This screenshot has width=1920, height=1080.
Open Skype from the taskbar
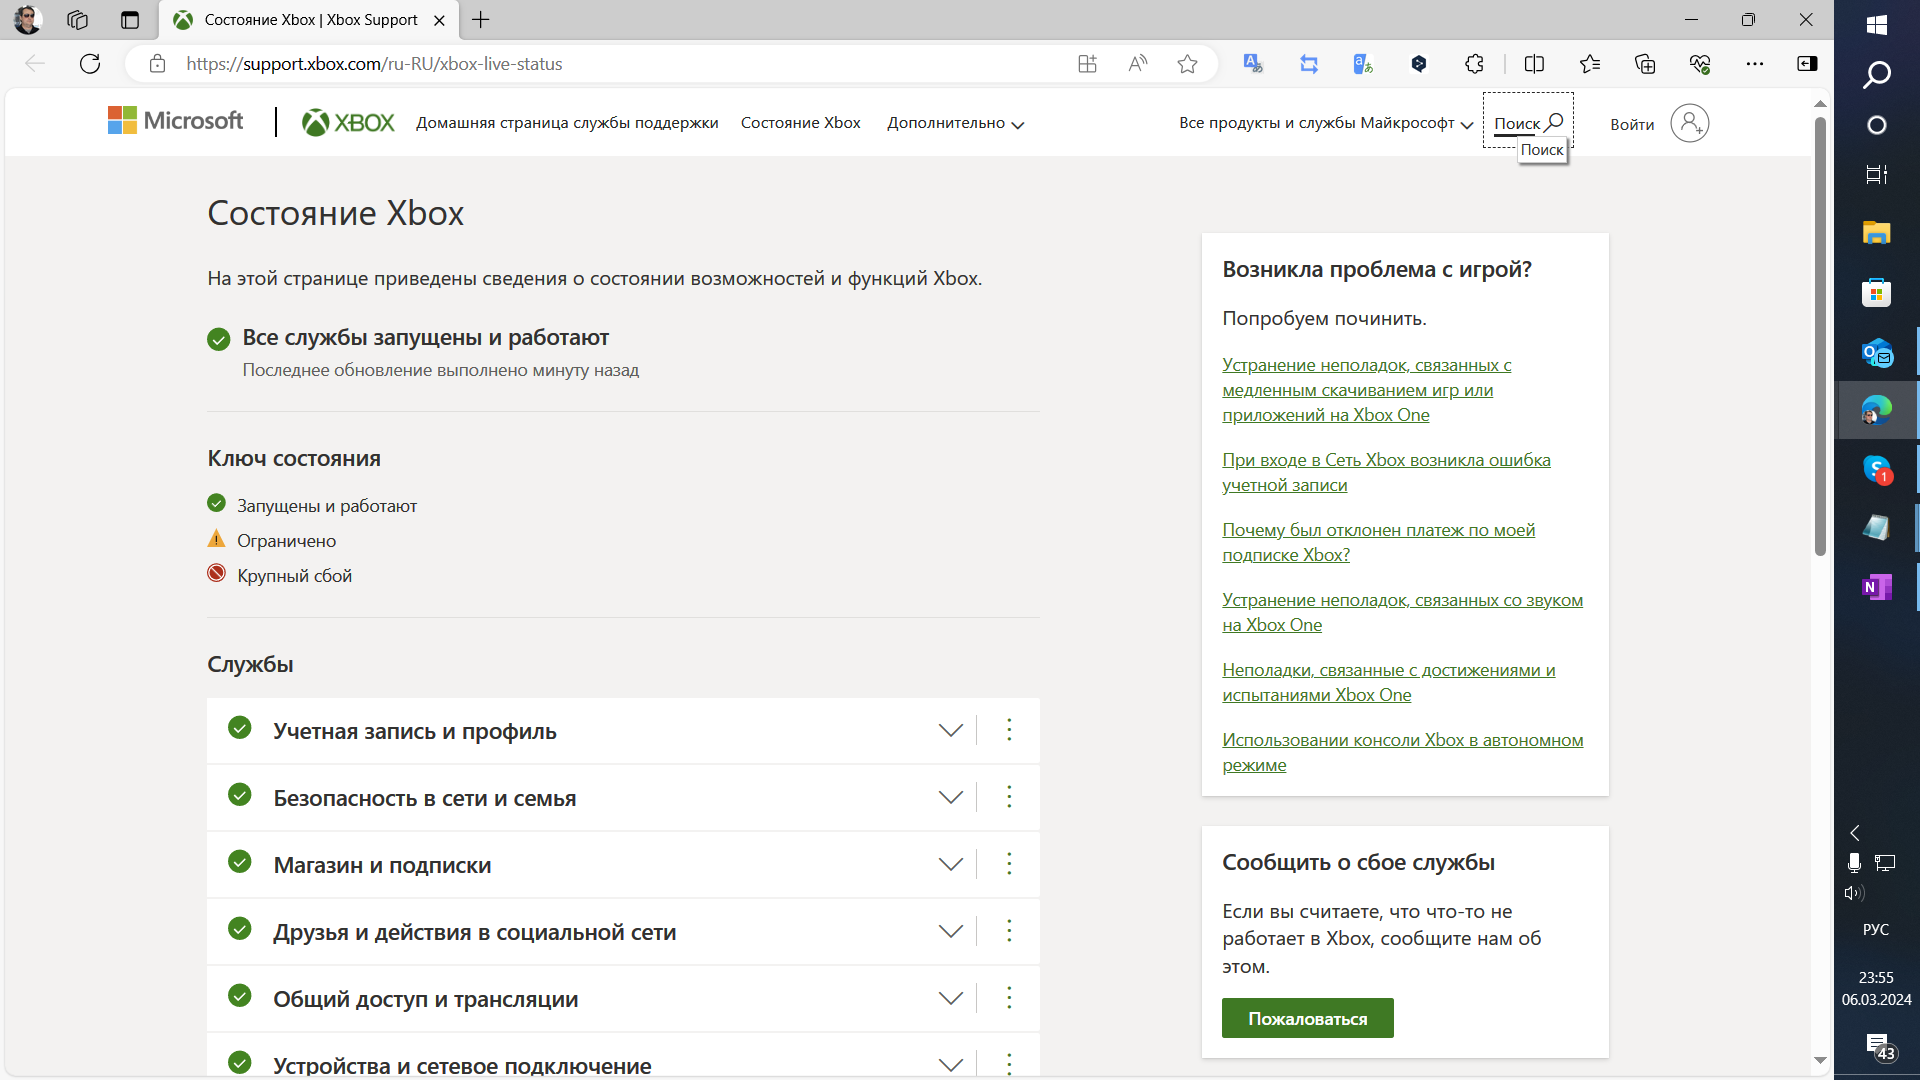[1877, 469]
